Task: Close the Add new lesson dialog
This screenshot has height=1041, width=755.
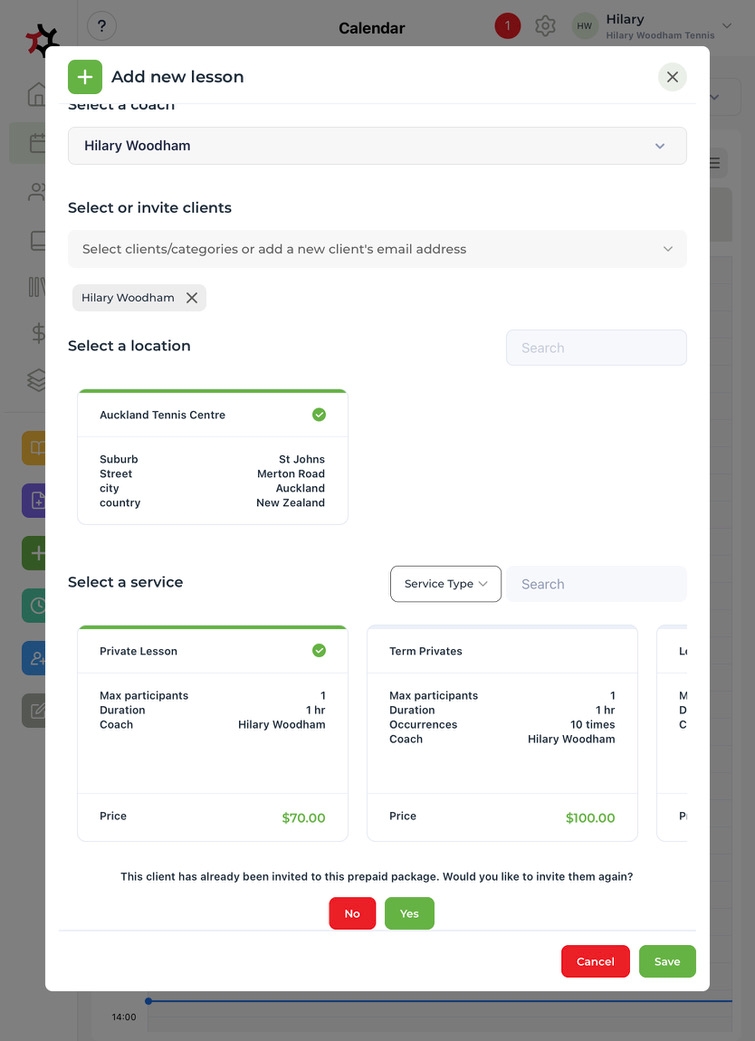Action: pos(672,77)
